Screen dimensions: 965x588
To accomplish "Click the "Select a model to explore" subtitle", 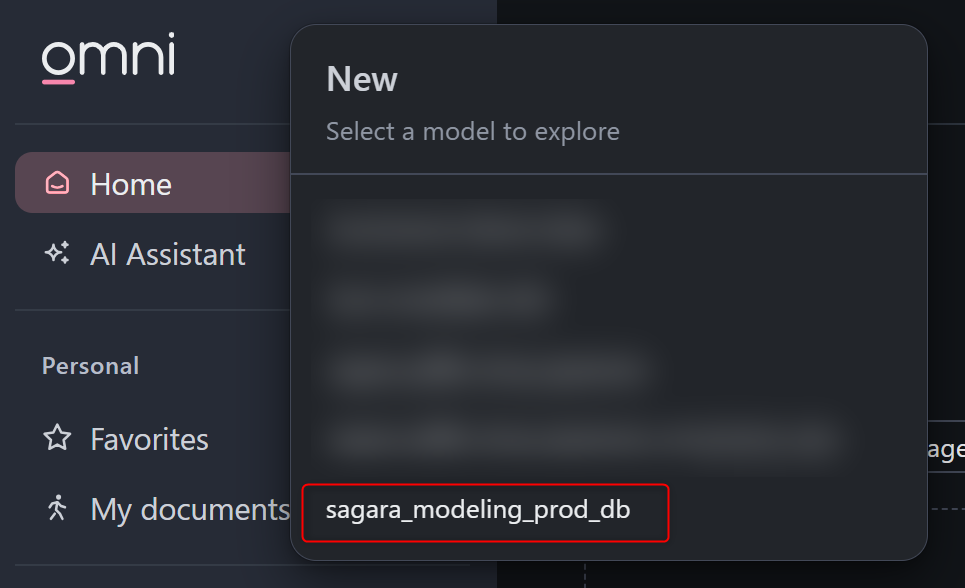I will coord(472,131).
